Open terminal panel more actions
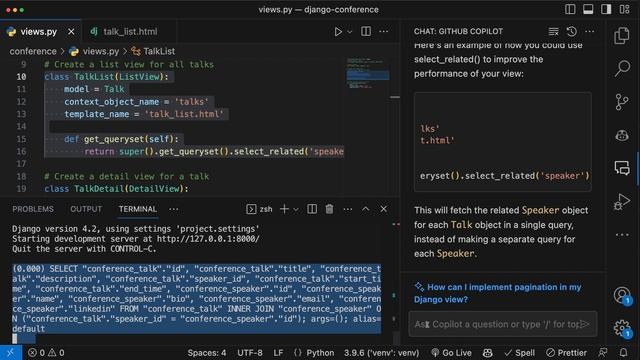The image size is (640, 360). pyautogui.click(x=348, y=209)
